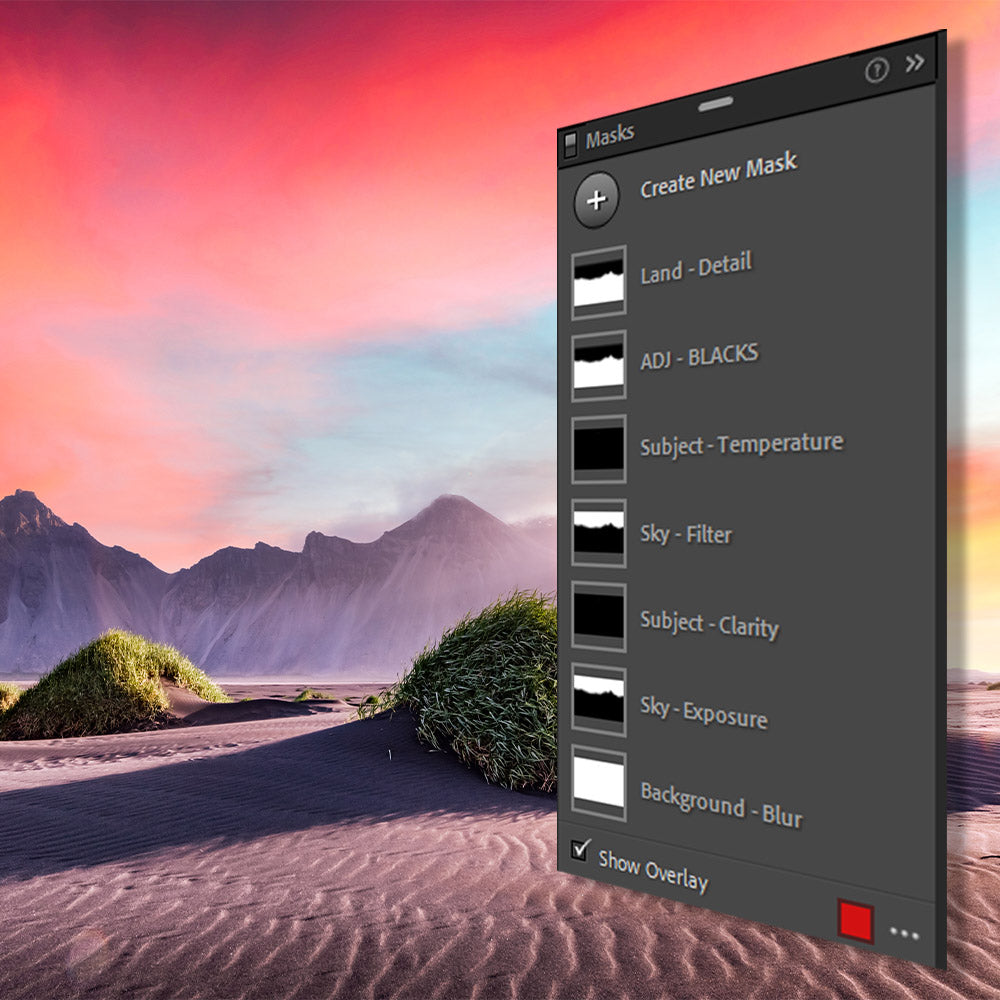The width and height of the screenshot is (1000, 1000).
Task: Click the Create New Mask plus icon
Action: click(x=596, y=200)
